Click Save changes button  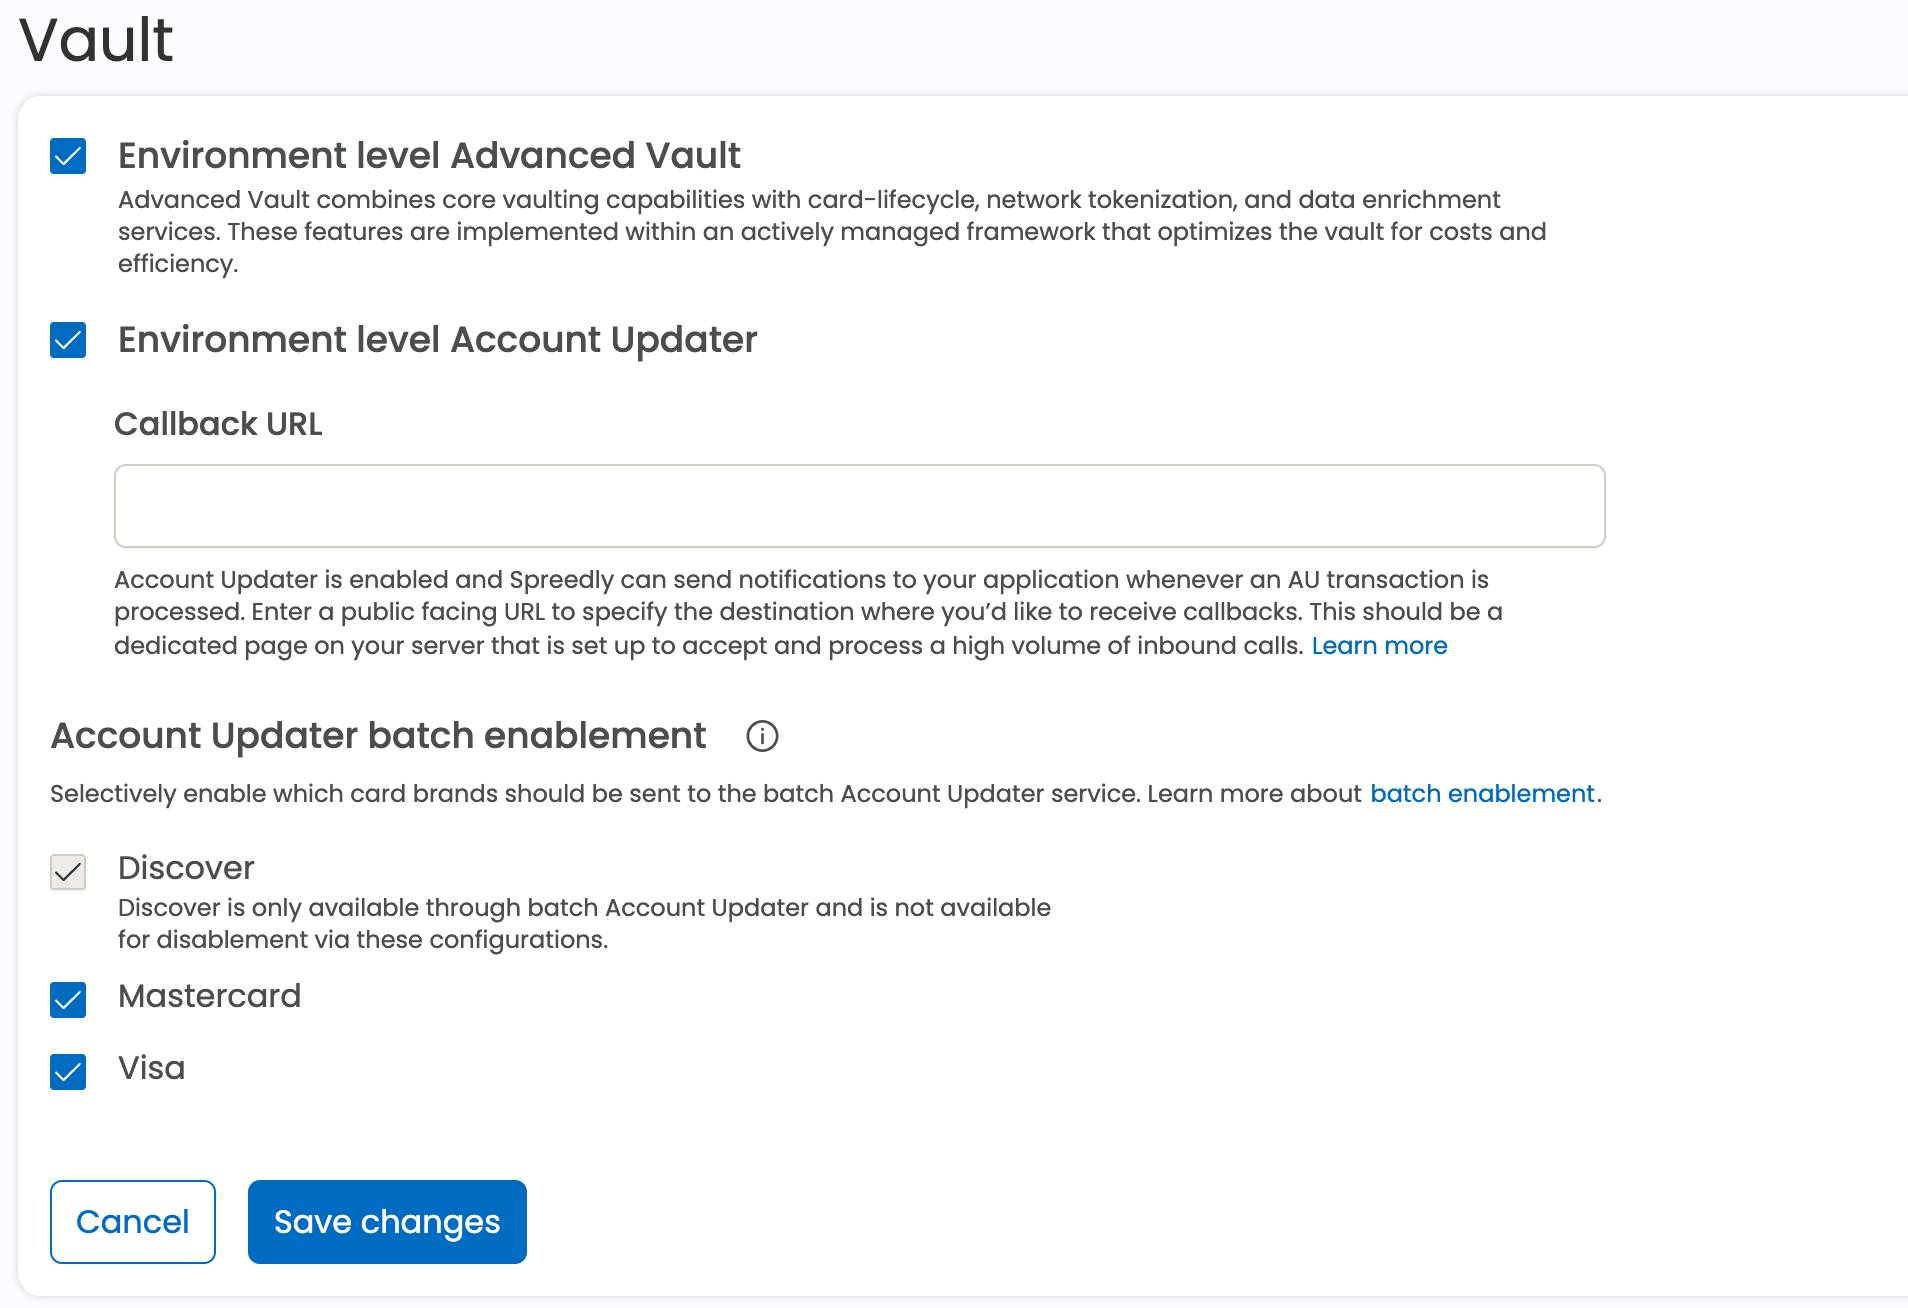(x=387, y=1222)
